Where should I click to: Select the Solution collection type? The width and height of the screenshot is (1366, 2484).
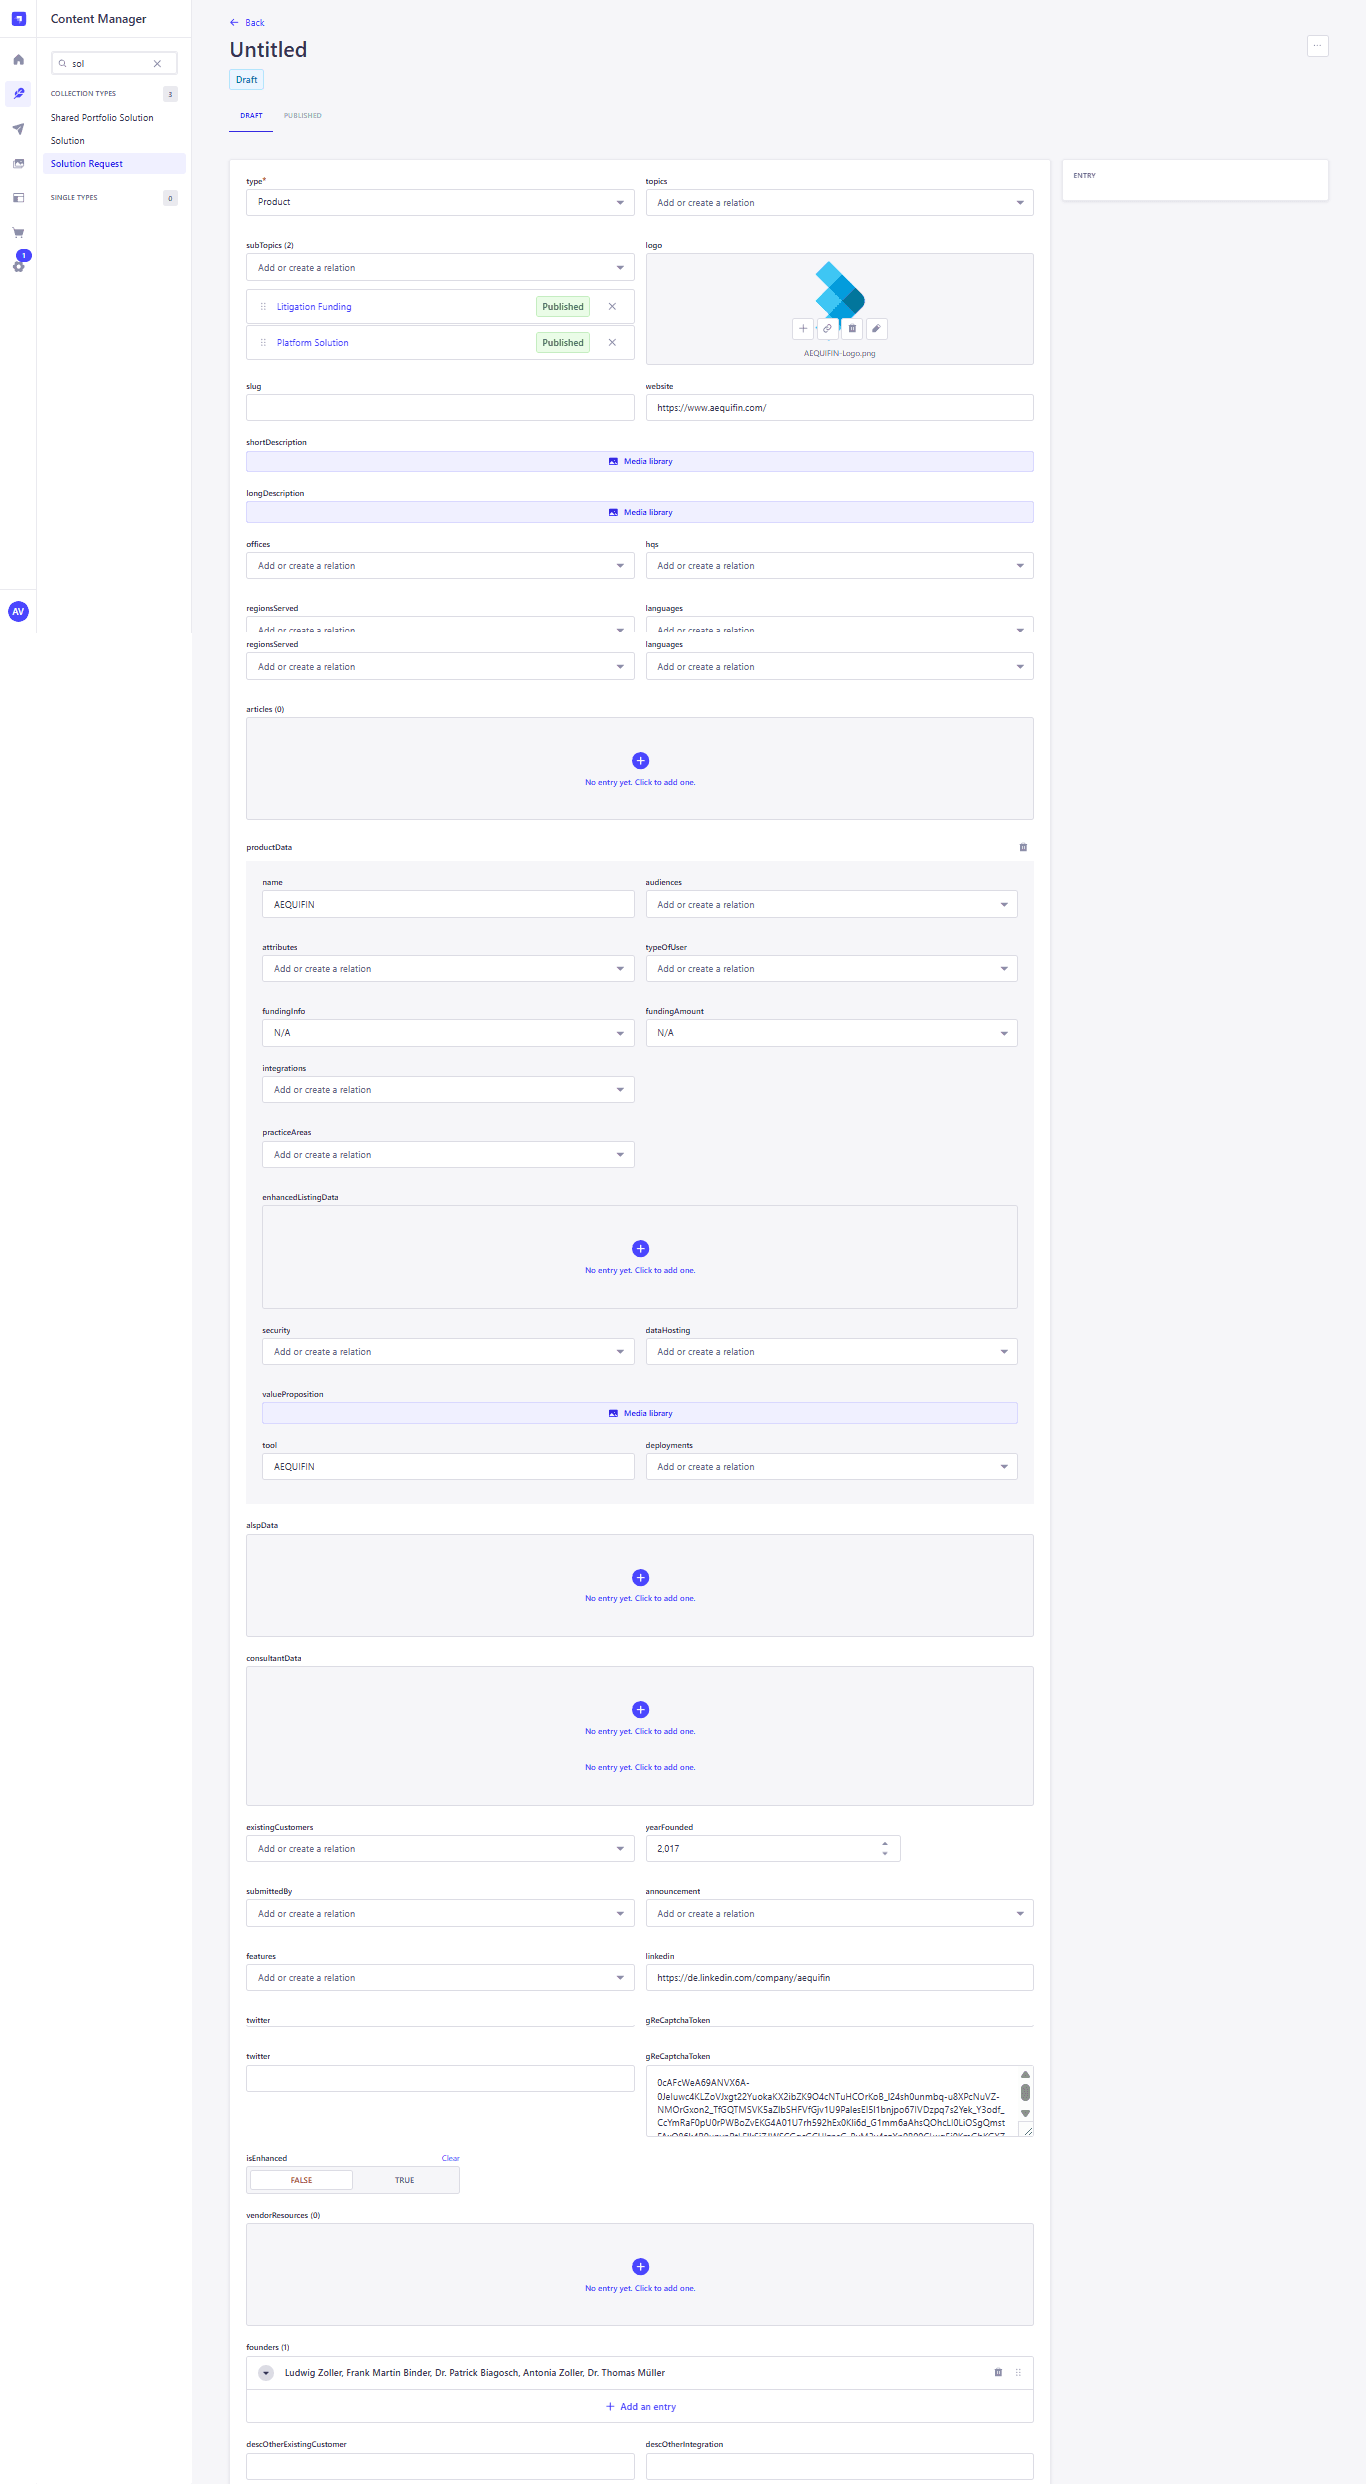click(68, 141)
